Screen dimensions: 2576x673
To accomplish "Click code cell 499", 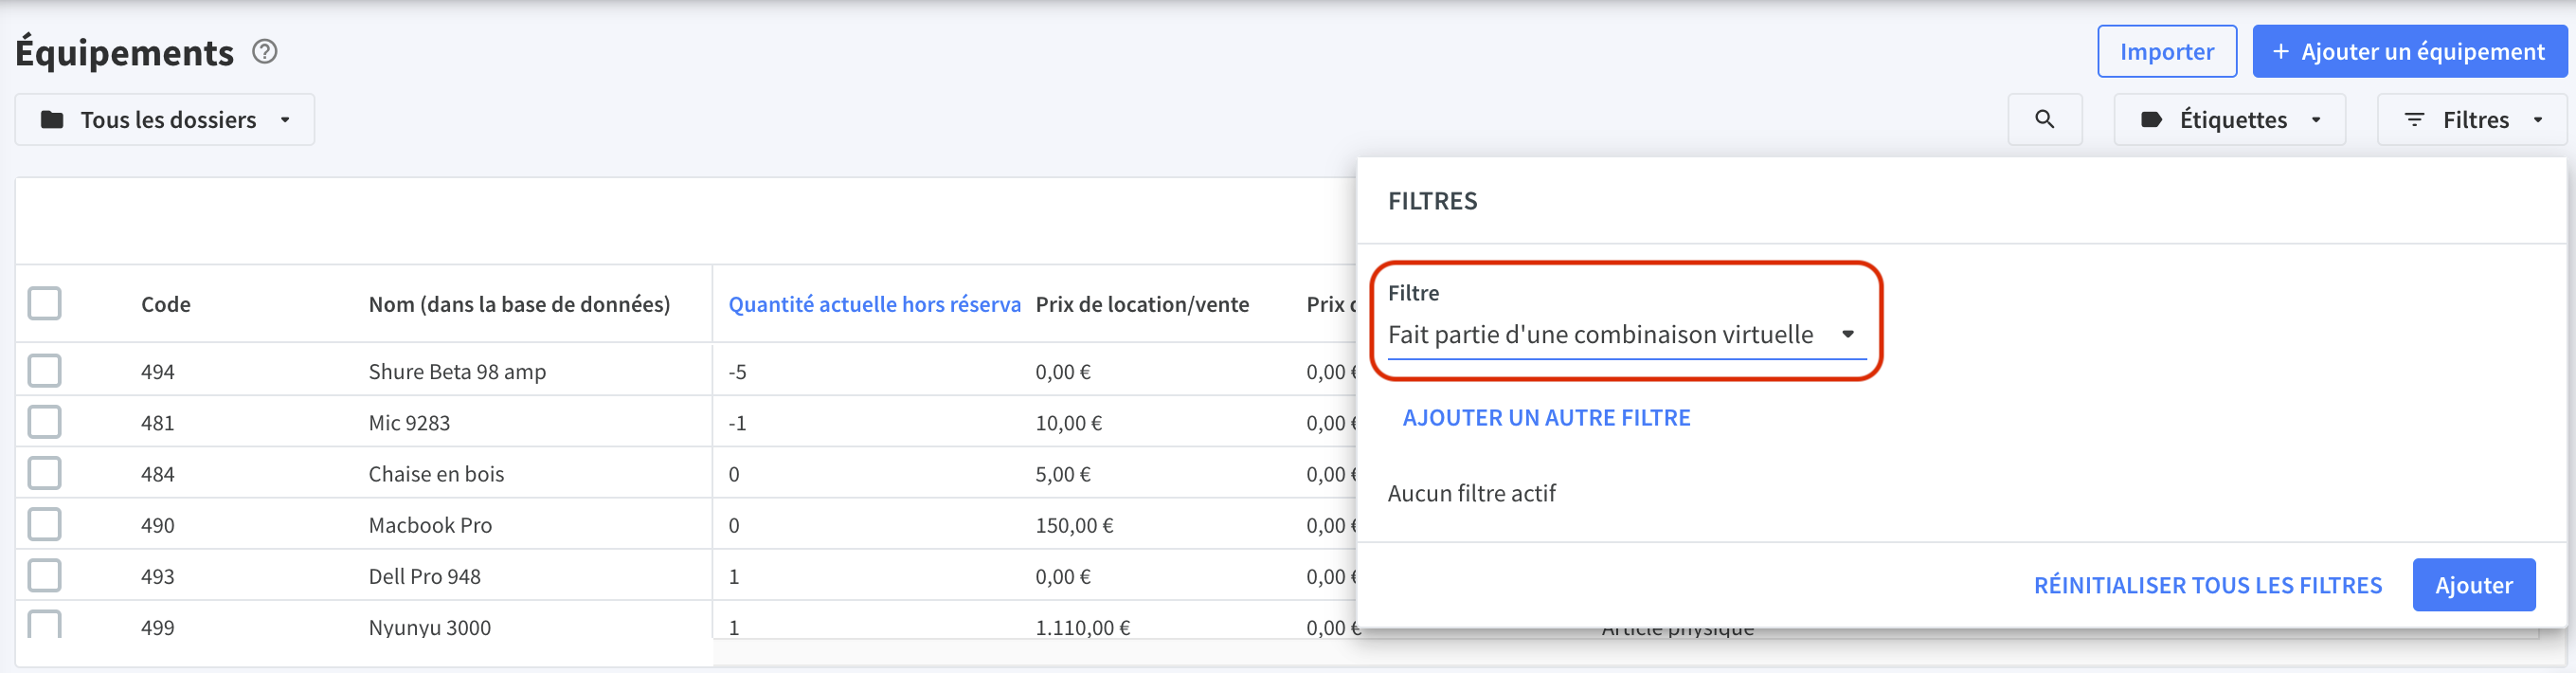I will (158, 627).
